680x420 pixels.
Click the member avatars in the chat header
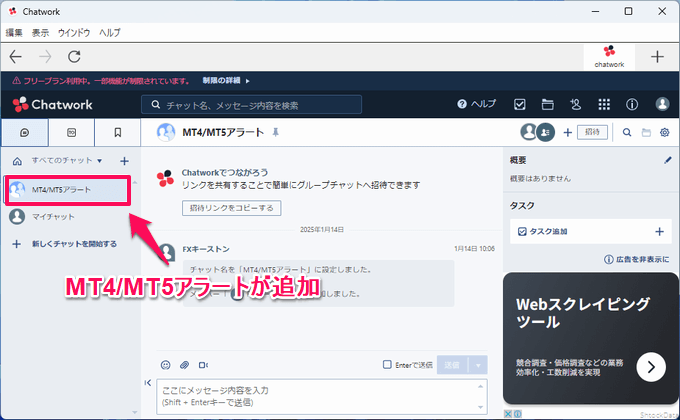coord(537,132)
